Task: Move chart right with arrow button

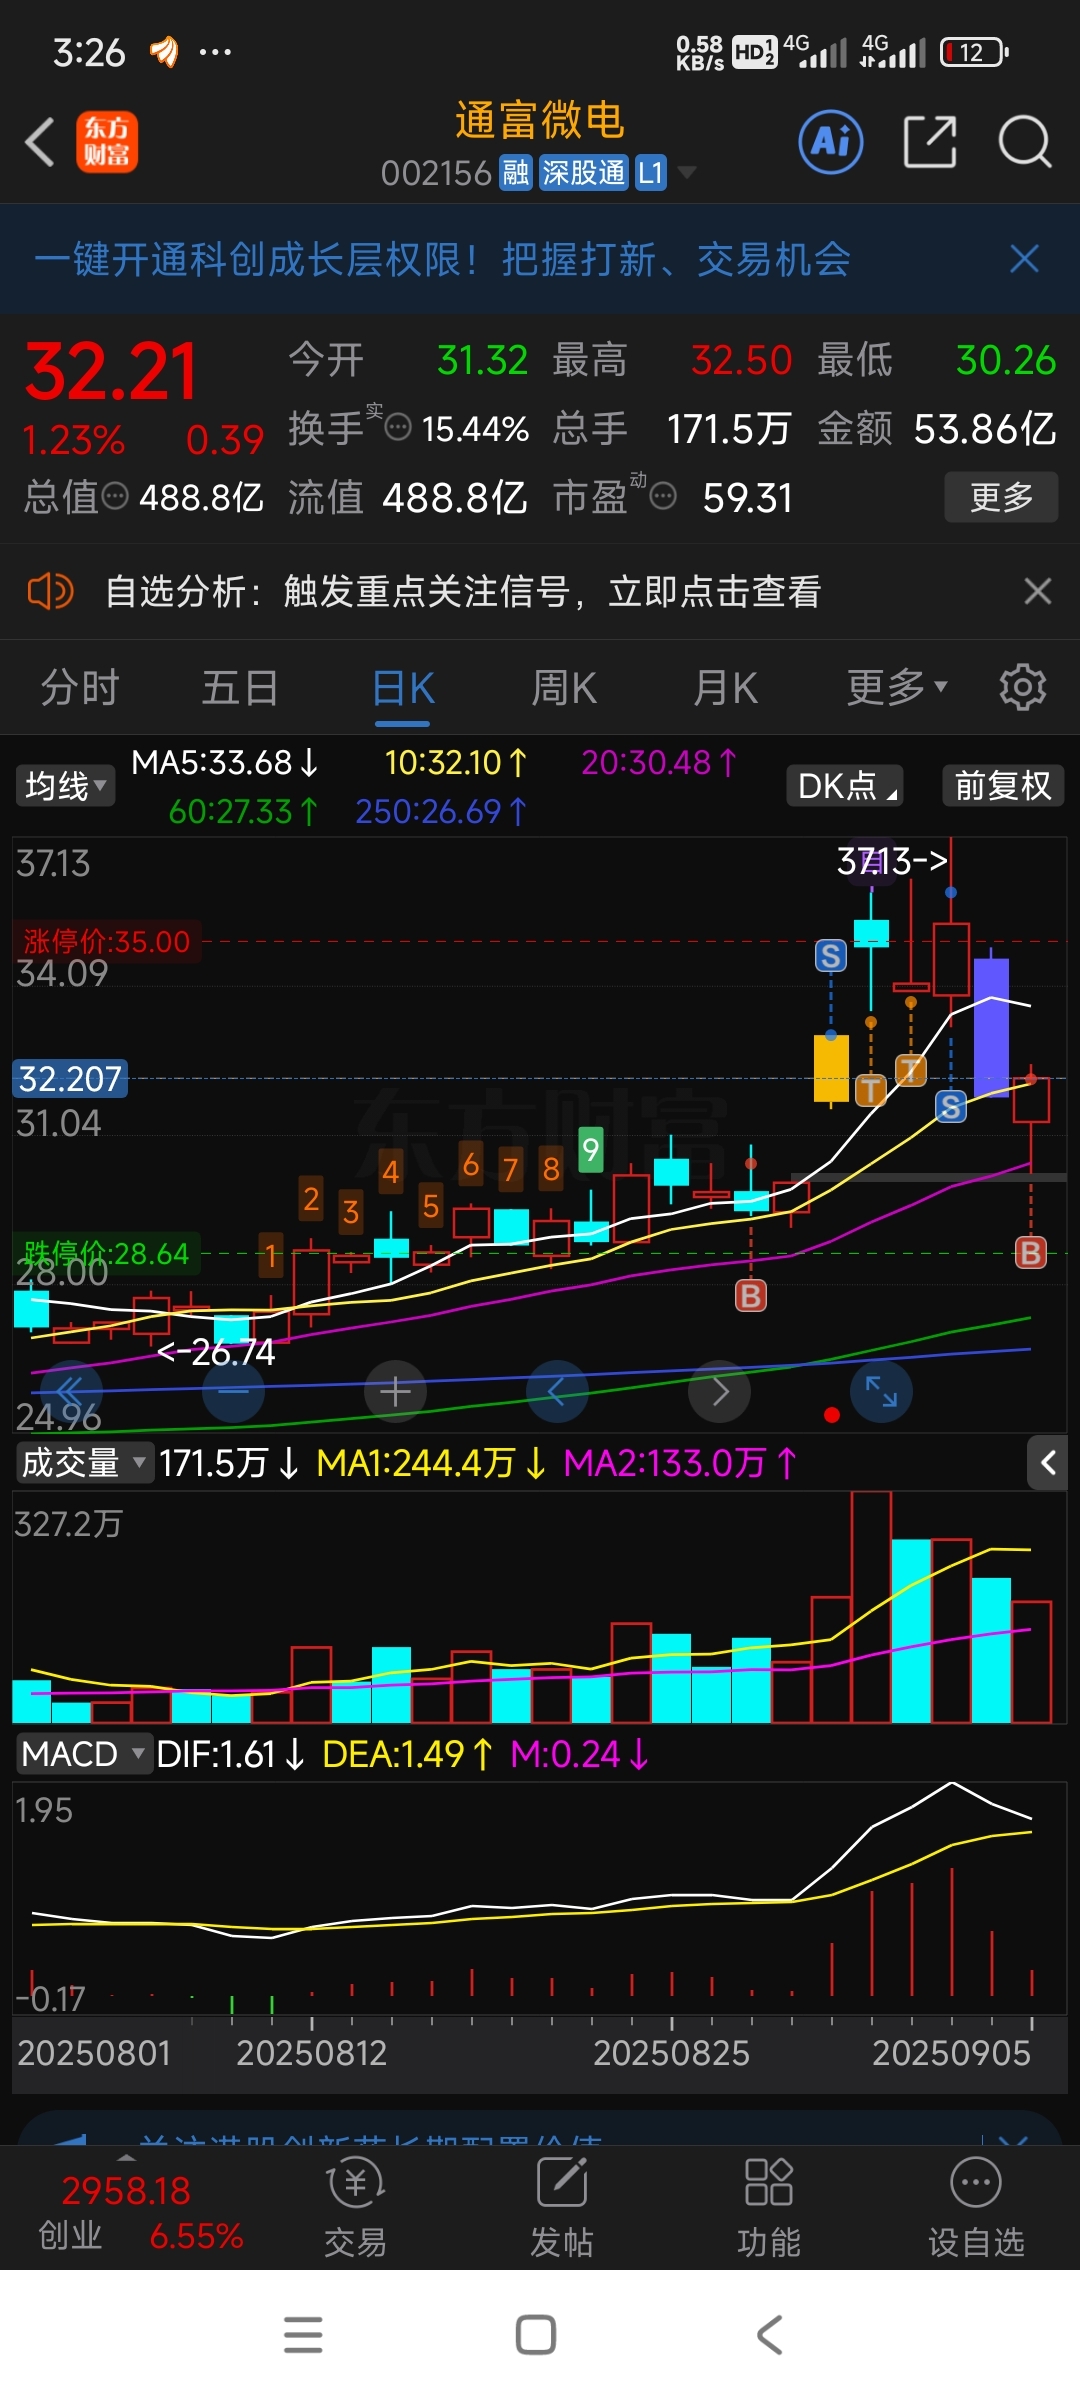Action: coord(719,1391)
